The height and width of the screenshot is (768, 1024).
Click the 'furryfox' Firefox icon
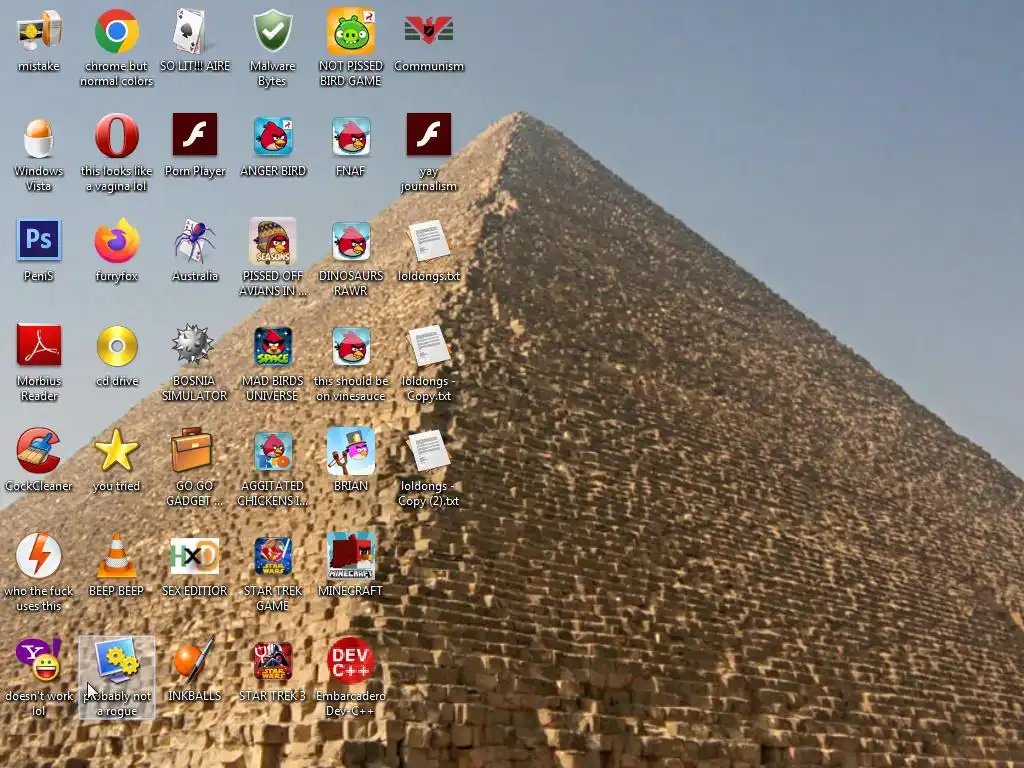coord(116,240)
